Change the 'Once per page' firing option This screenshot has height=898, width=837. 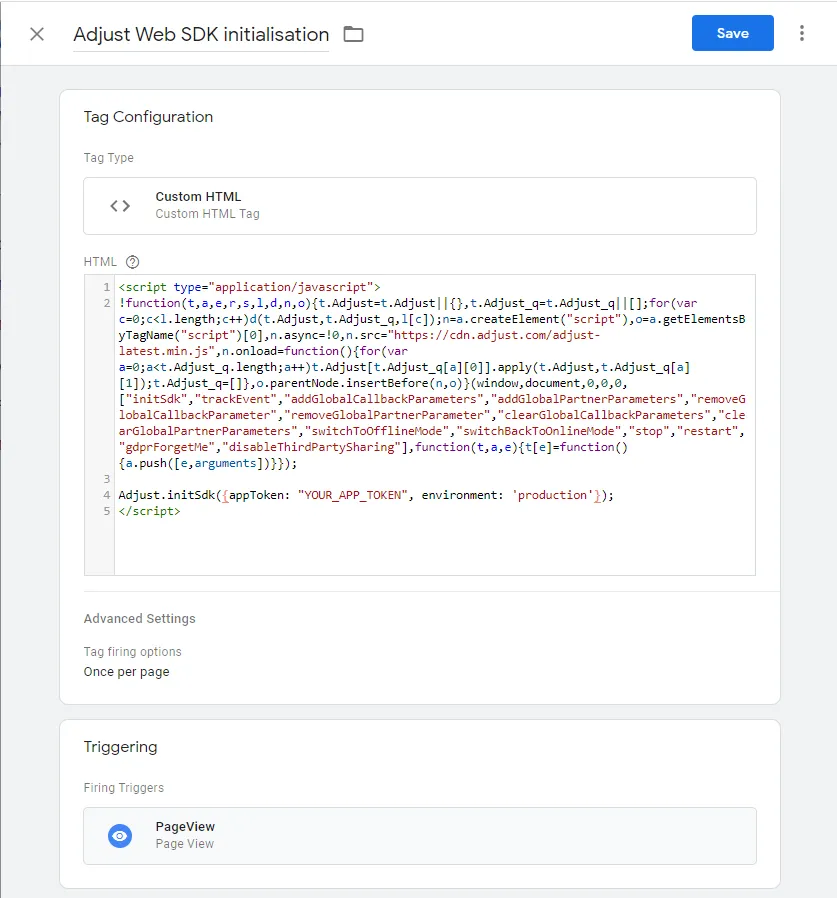pos(127,672)
